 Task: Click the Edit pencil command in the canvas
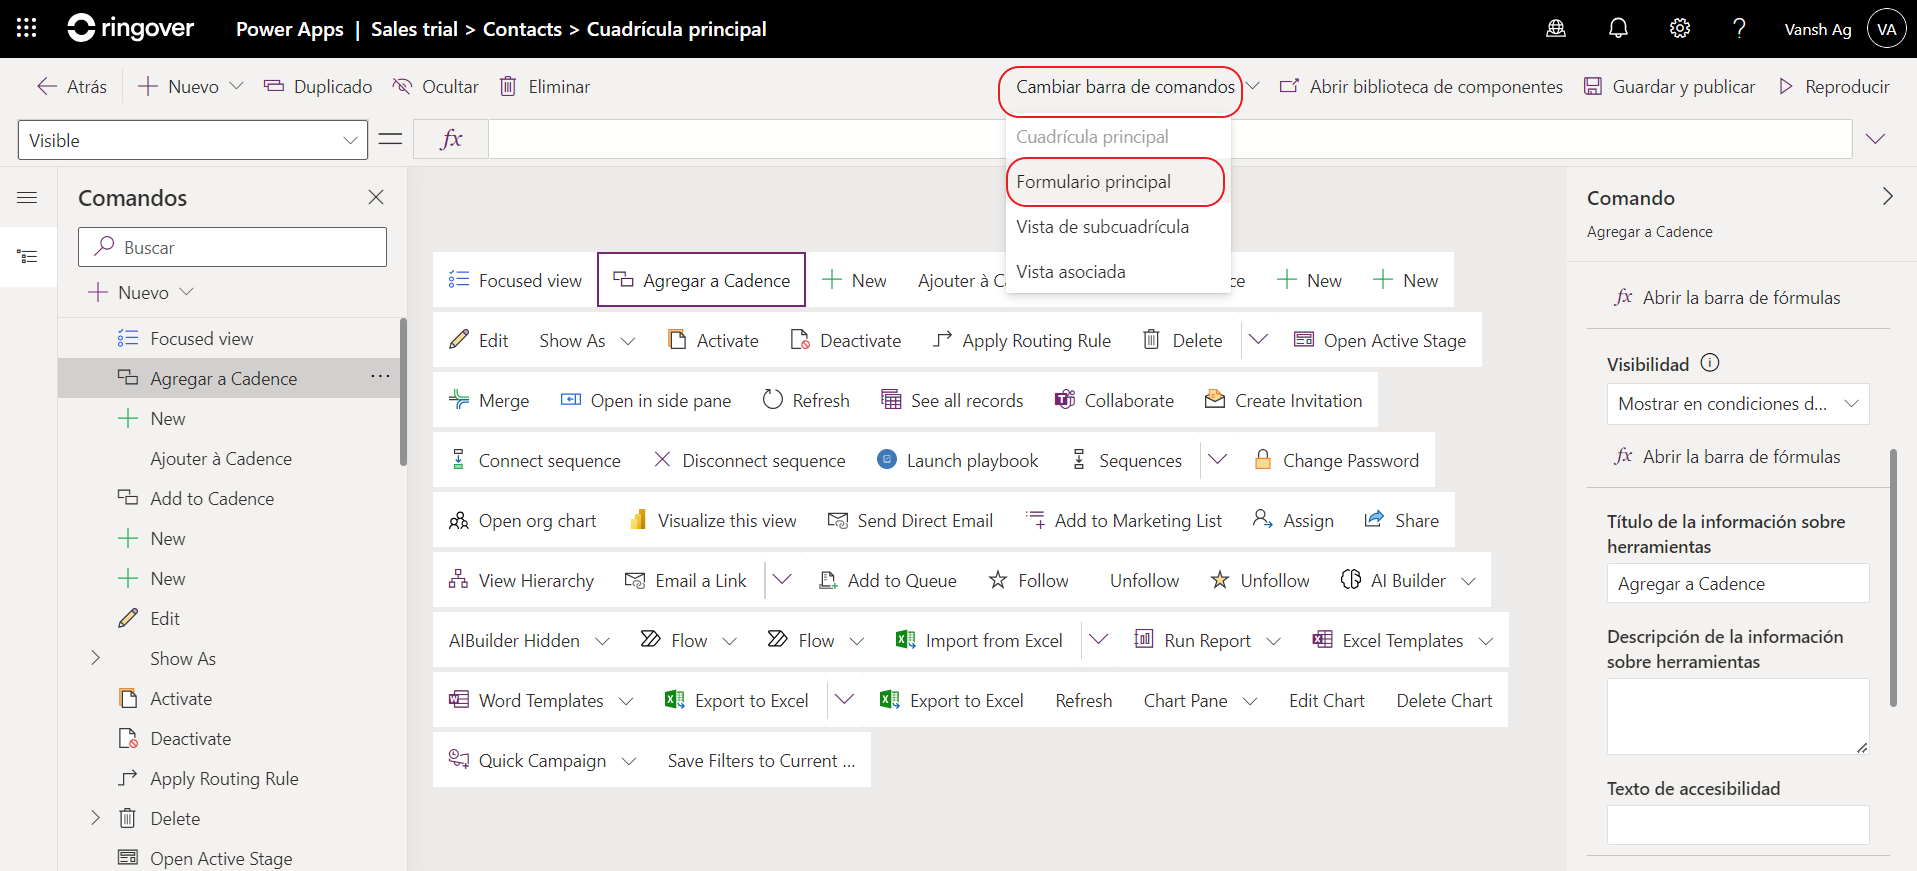point(479,340)
